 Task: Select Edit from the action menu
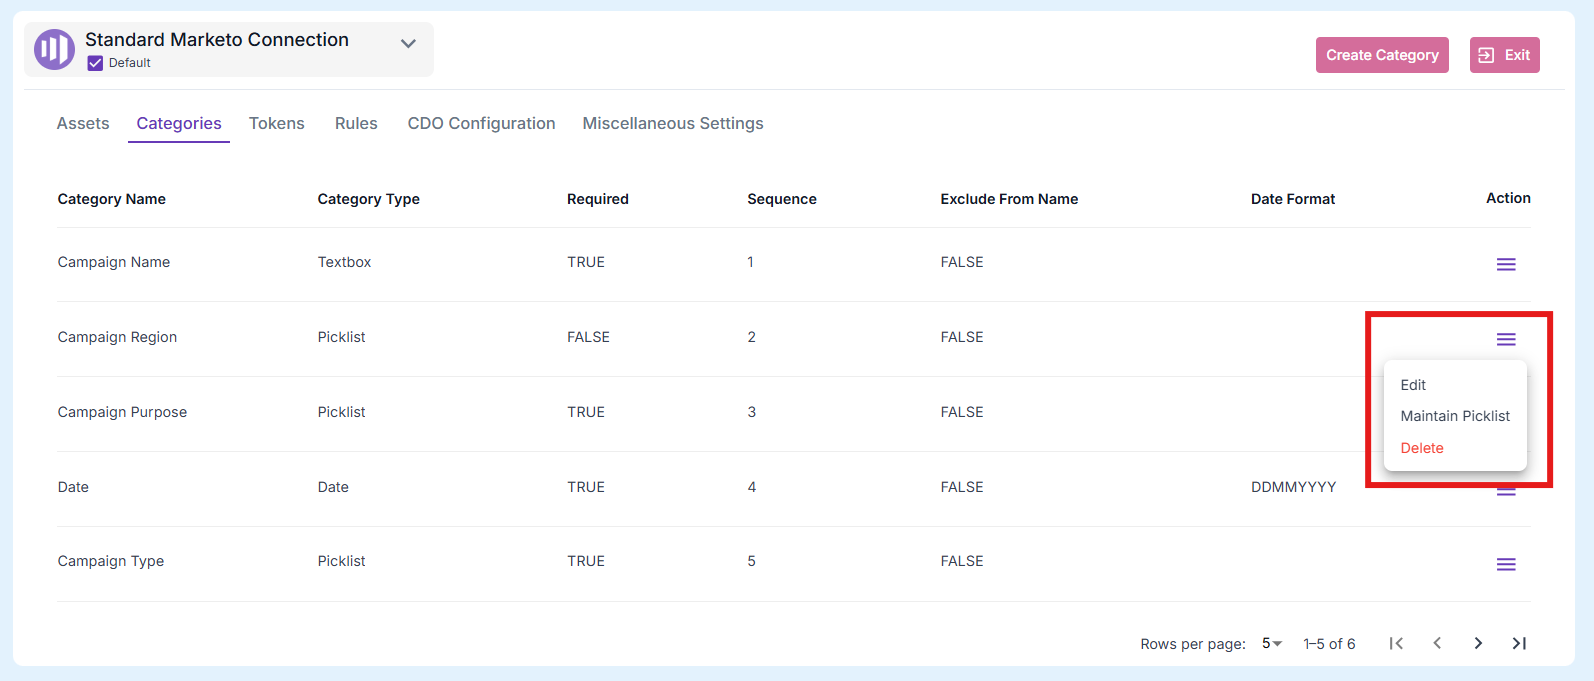[1413, 385]
